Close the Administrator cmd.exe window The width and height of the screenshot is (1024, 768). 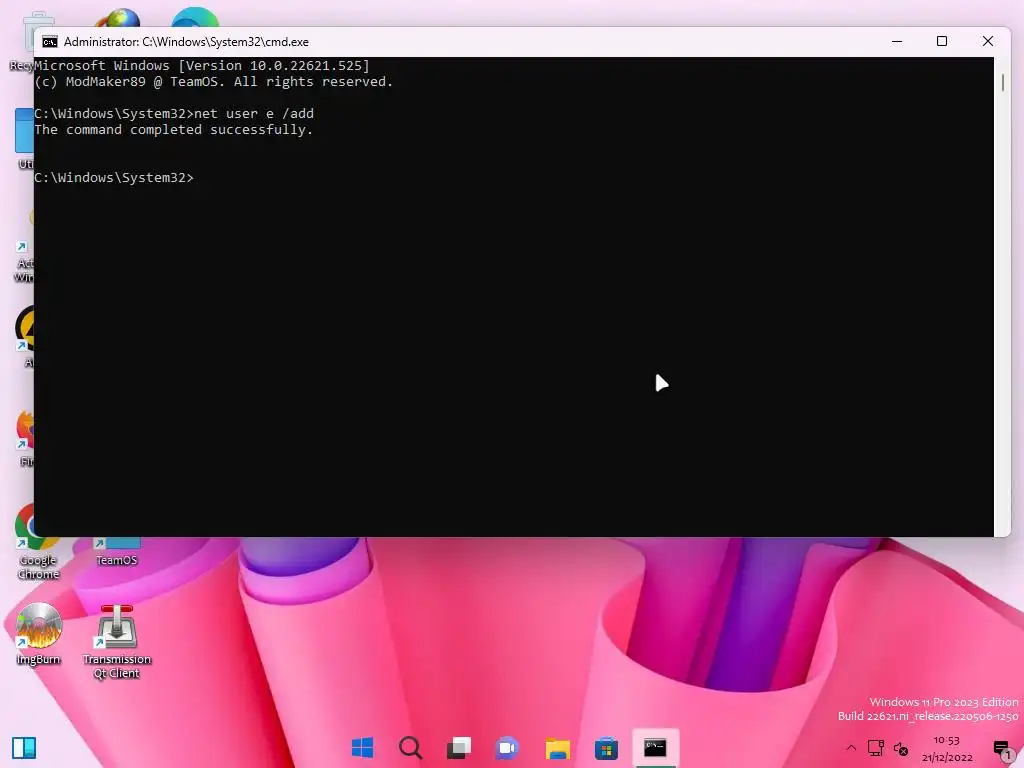pos(987,41)
